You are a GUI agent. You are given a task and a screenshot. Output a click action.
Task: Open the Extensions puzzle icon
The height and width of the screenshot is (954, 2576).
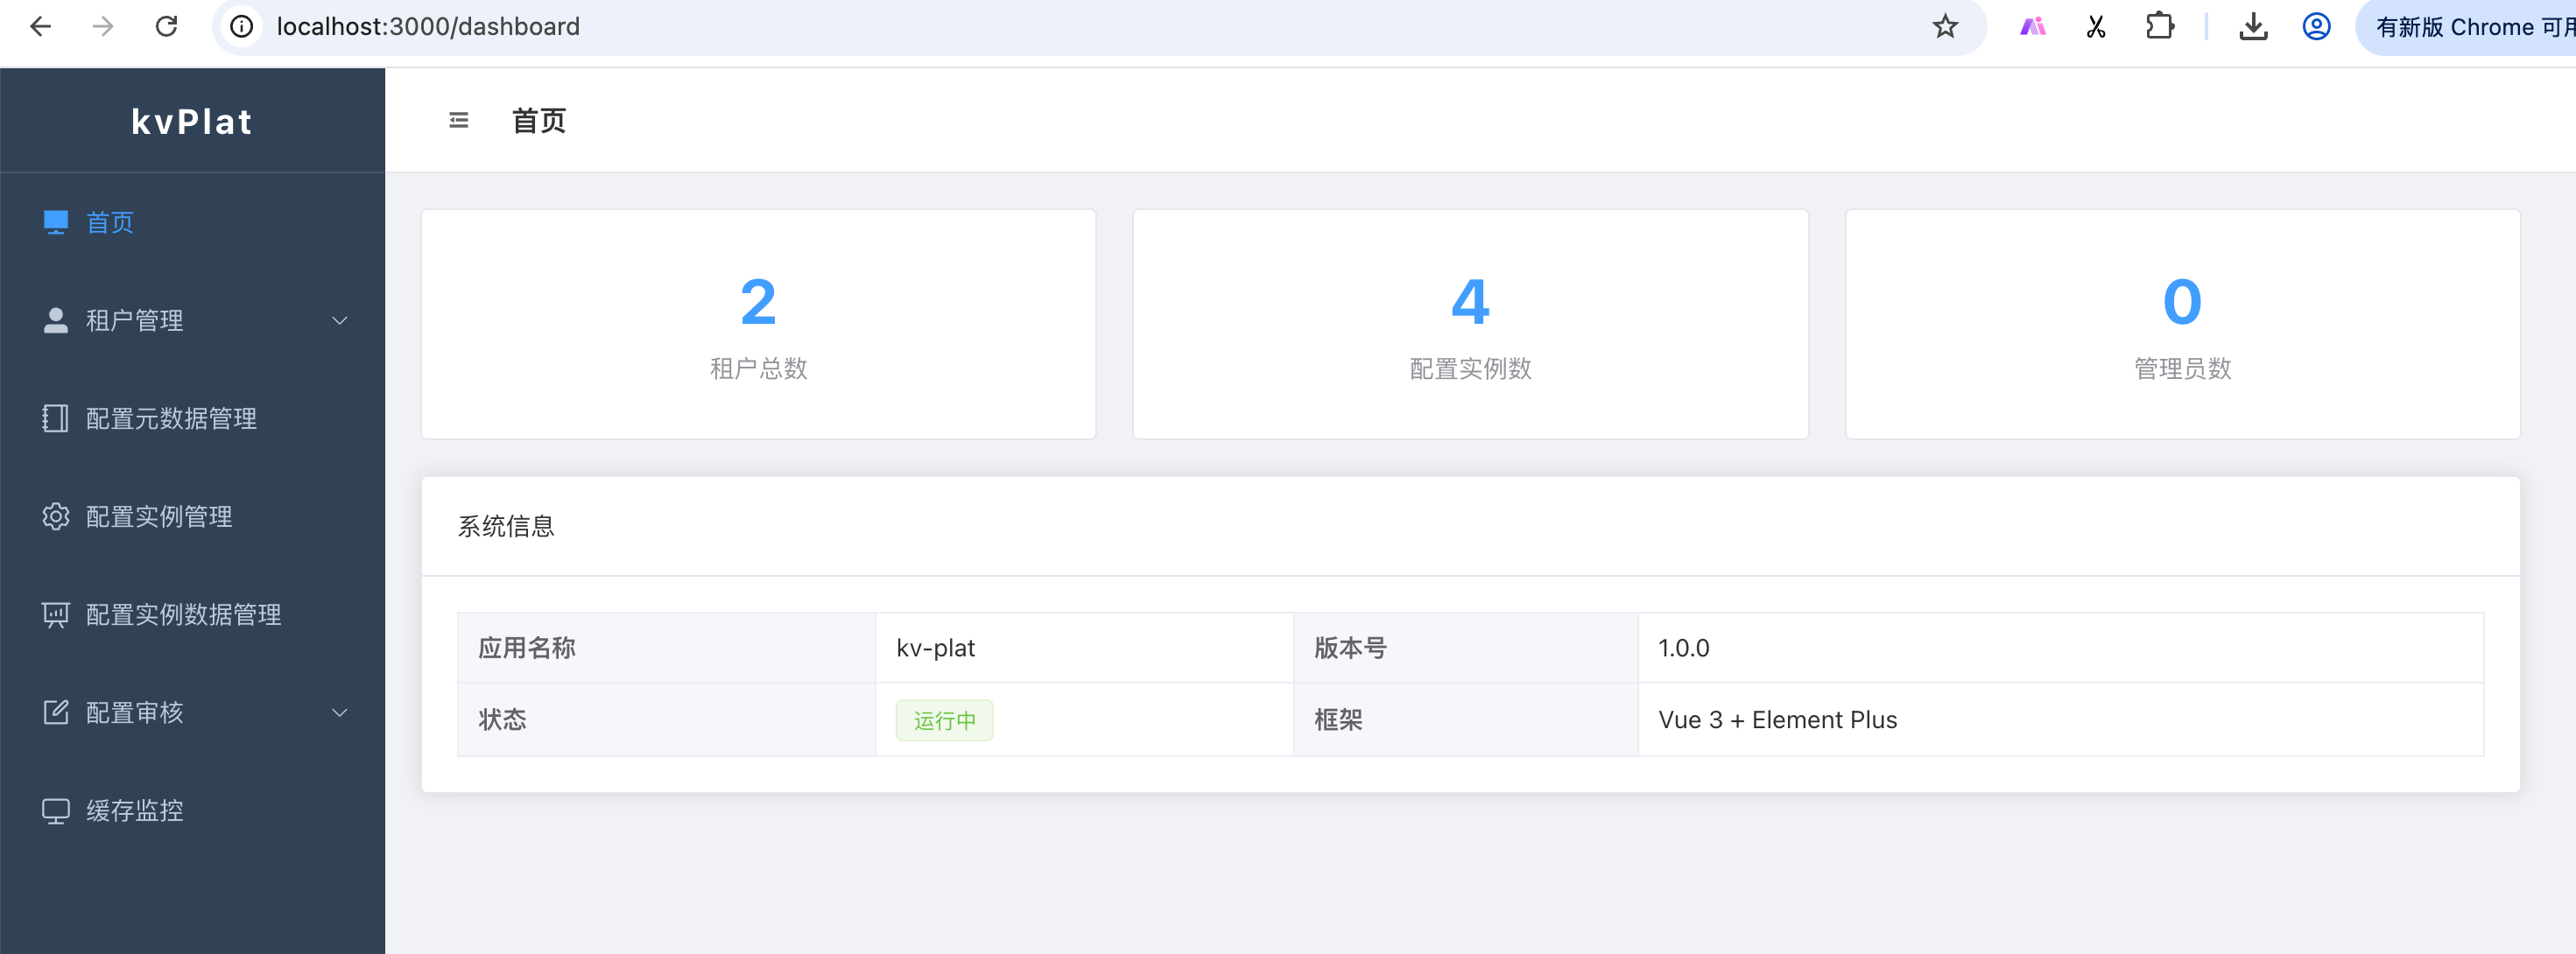(2160, 27)
